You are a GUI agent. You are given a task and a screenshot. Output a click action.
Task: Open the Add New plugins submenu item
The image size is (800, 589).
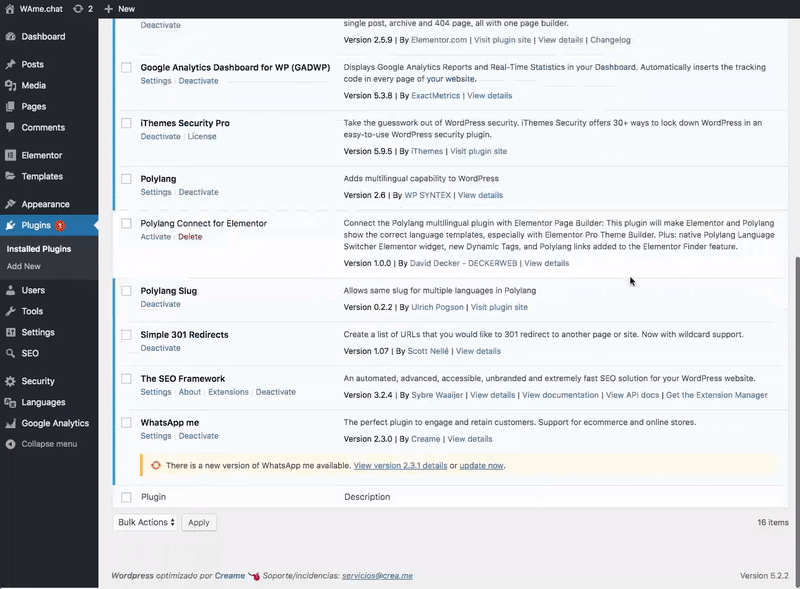24,267
